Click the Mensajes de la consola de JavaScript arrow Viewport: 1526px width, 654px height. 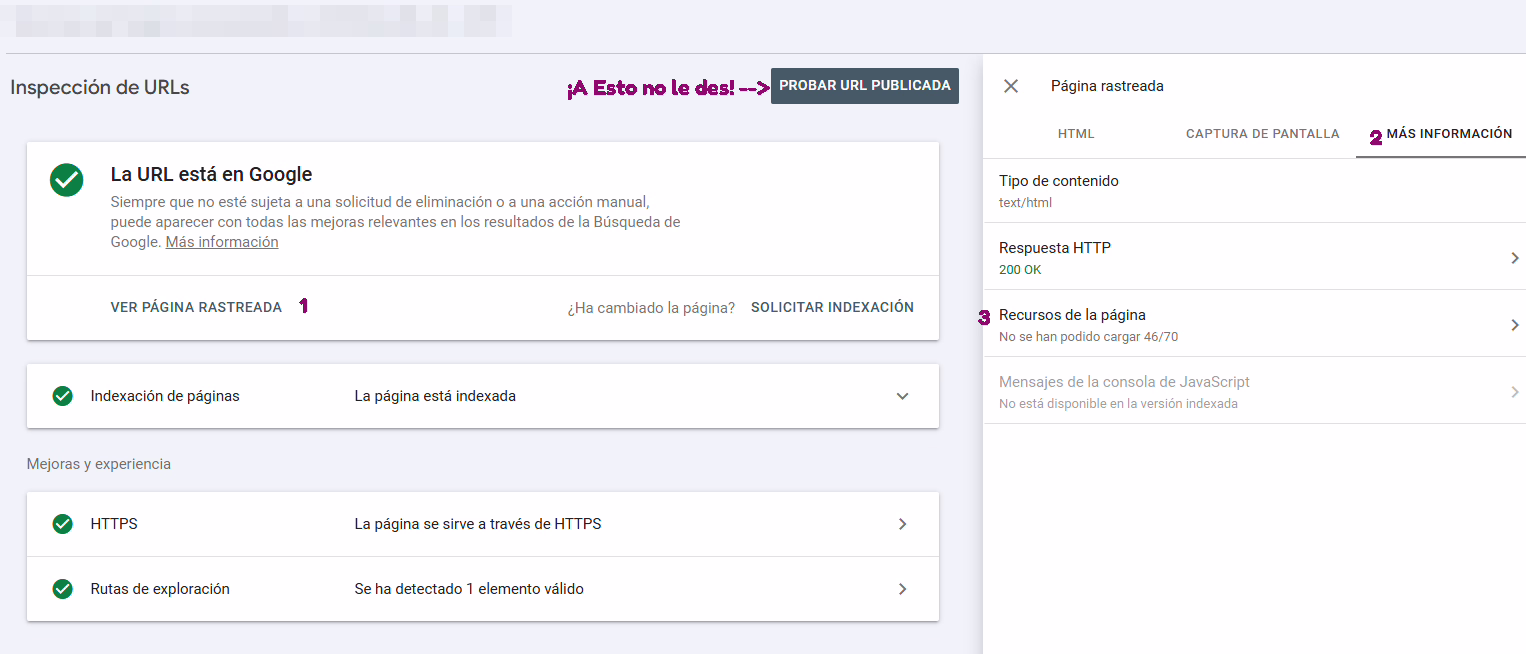coord(1514,392)
